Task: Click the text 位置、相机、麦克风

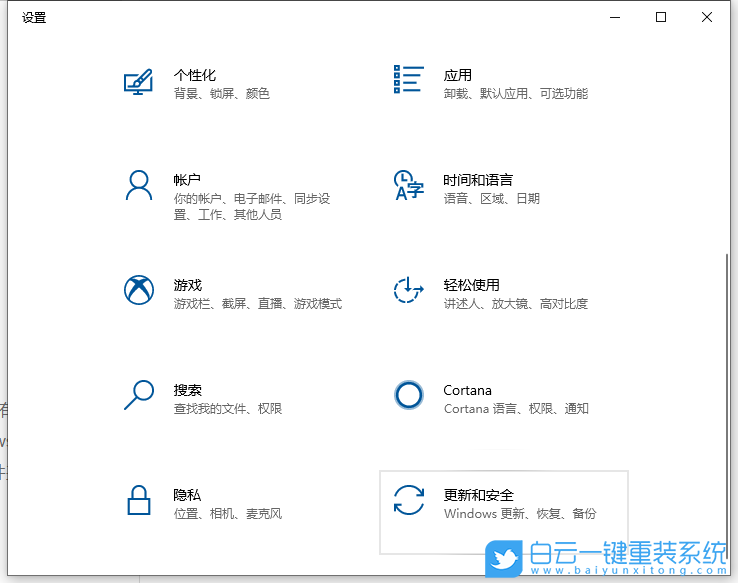Action: pos(228,513)
